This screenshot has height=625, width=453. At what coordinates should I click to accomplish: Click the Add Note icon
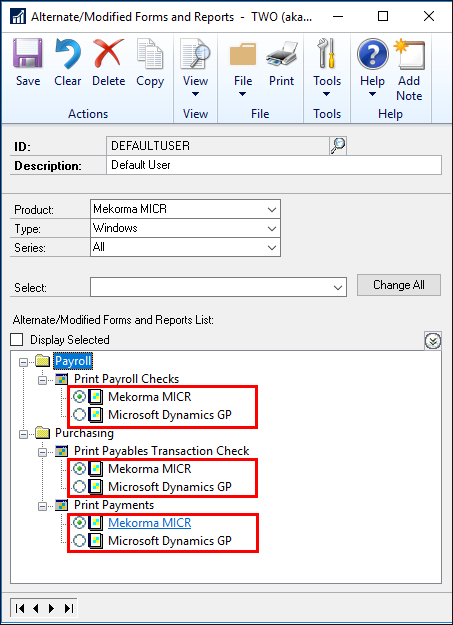click(x=409, y=54)
